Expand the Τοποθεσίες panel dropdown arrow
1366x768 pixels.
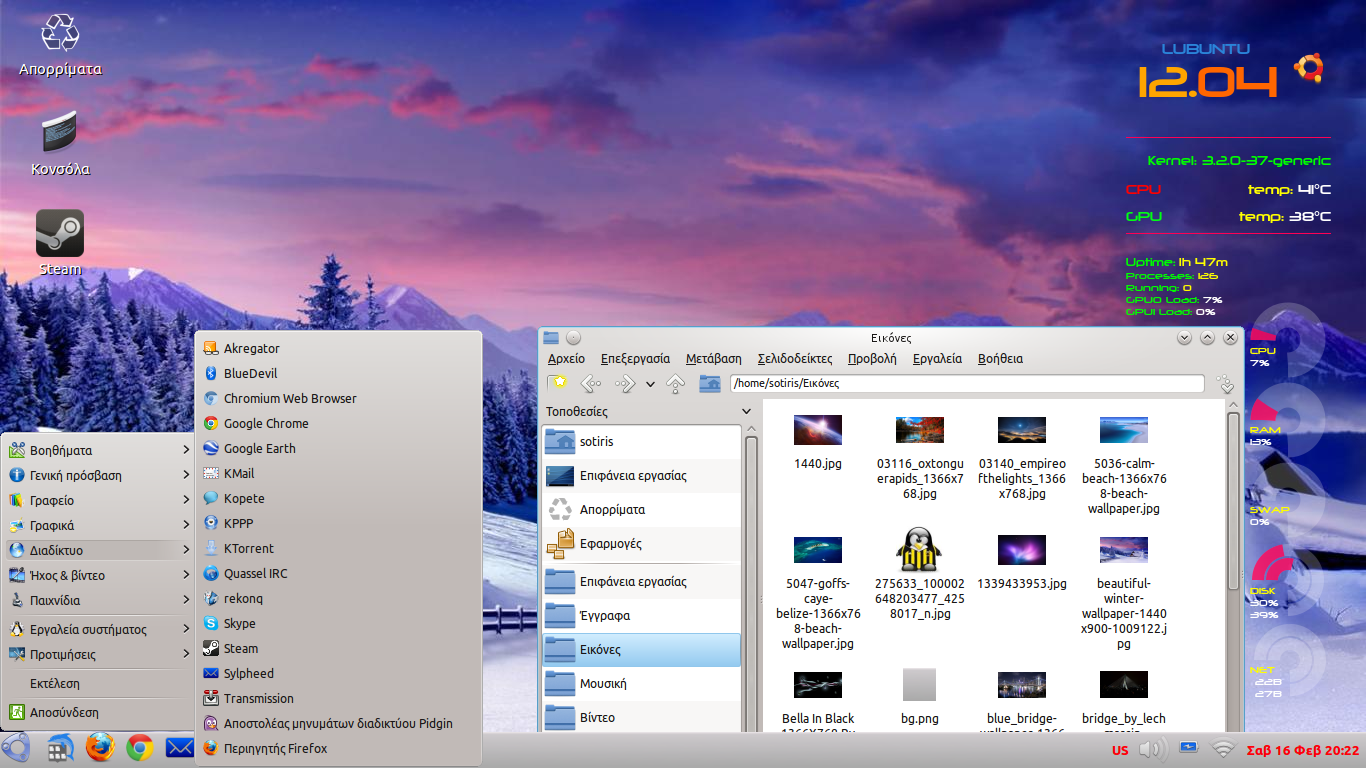point(746,411)
